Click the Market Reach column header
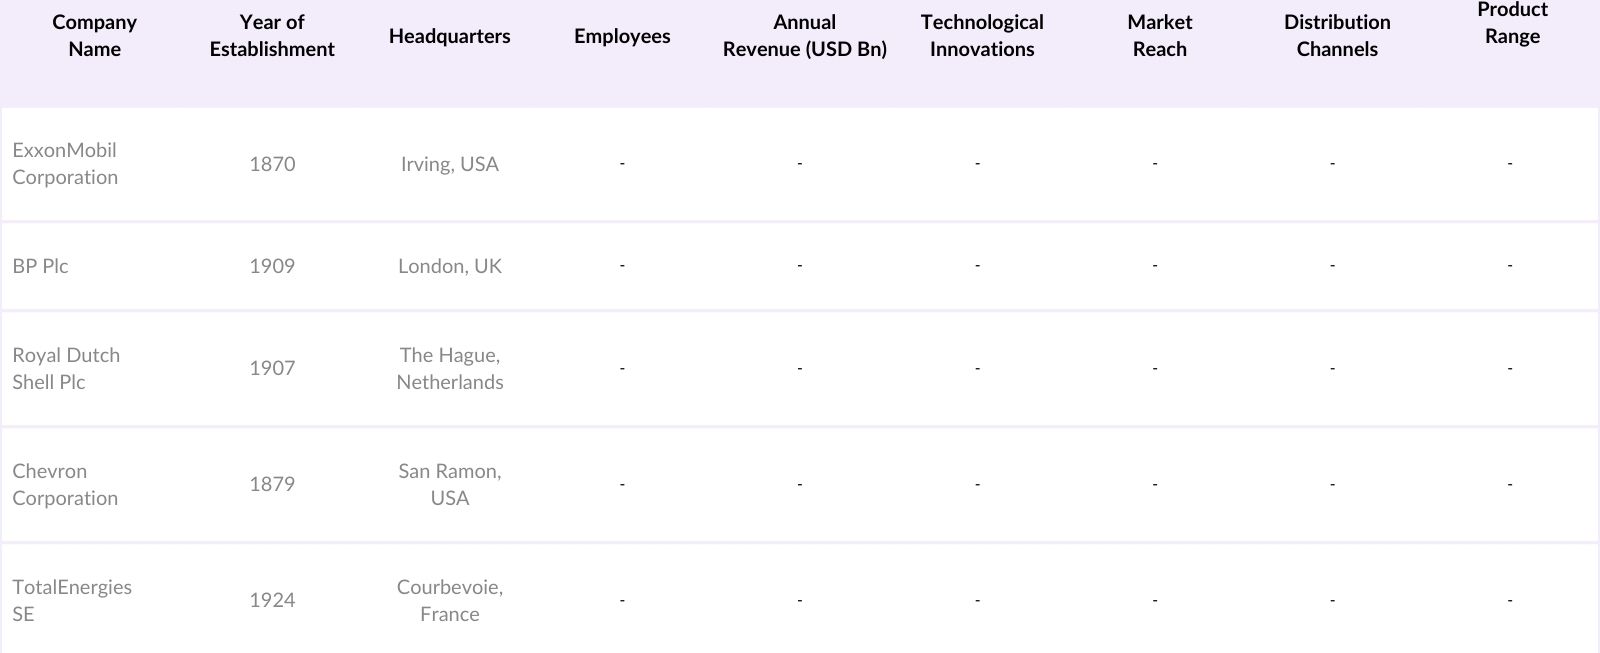The width and height of the screenshot is (1600, 653). [x=1159, y=36]
